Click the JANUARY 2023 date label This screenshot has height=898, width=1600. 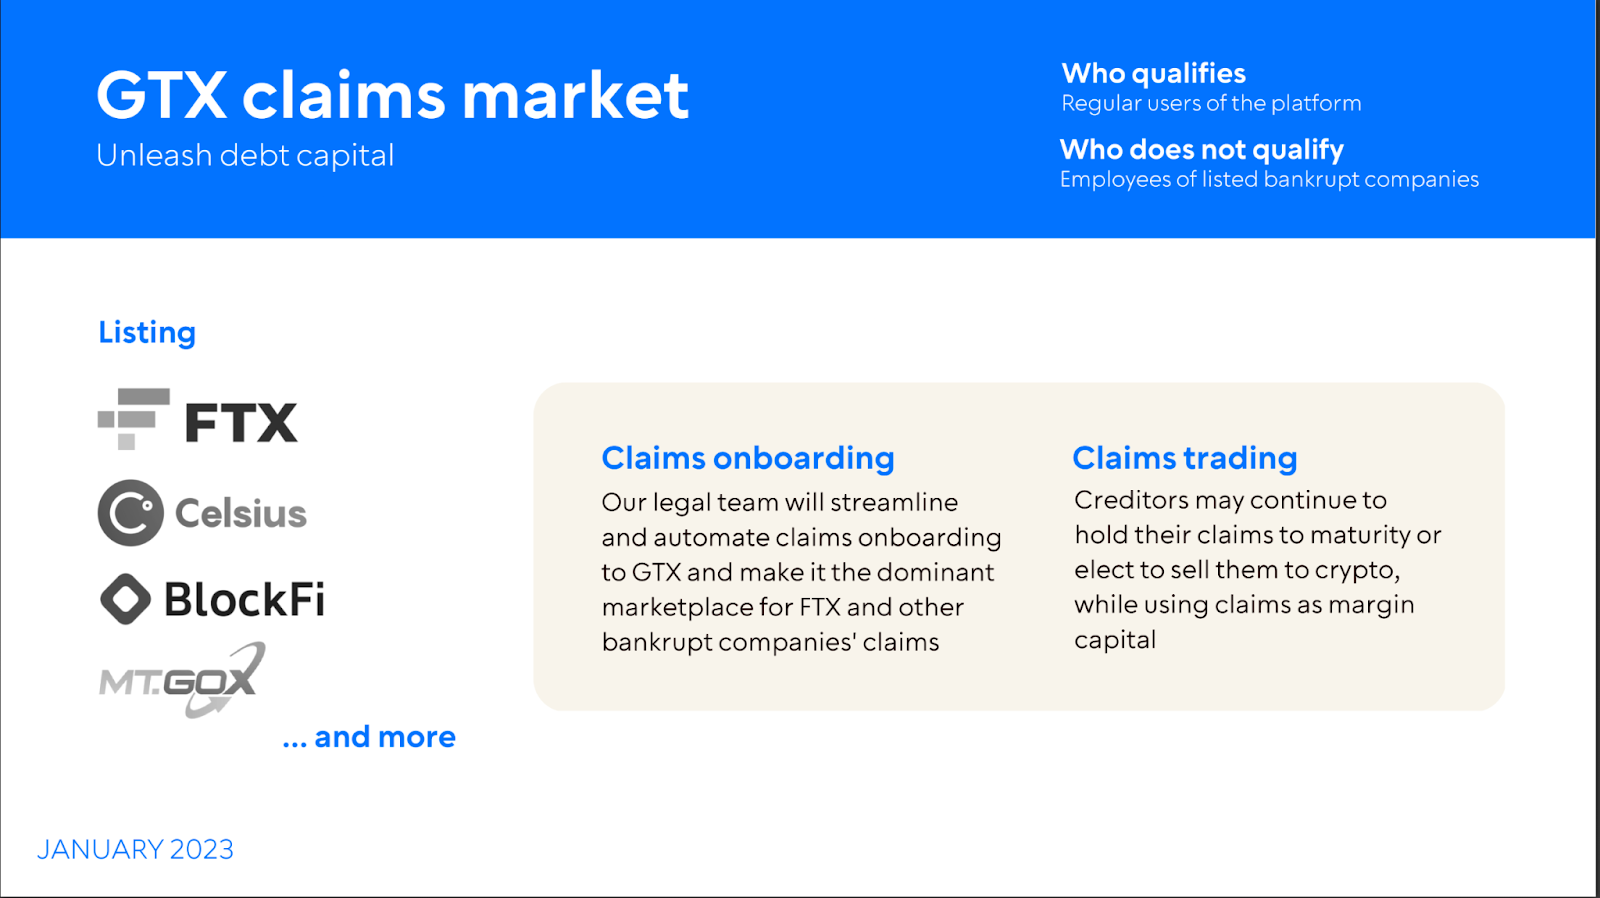[135, 849]
